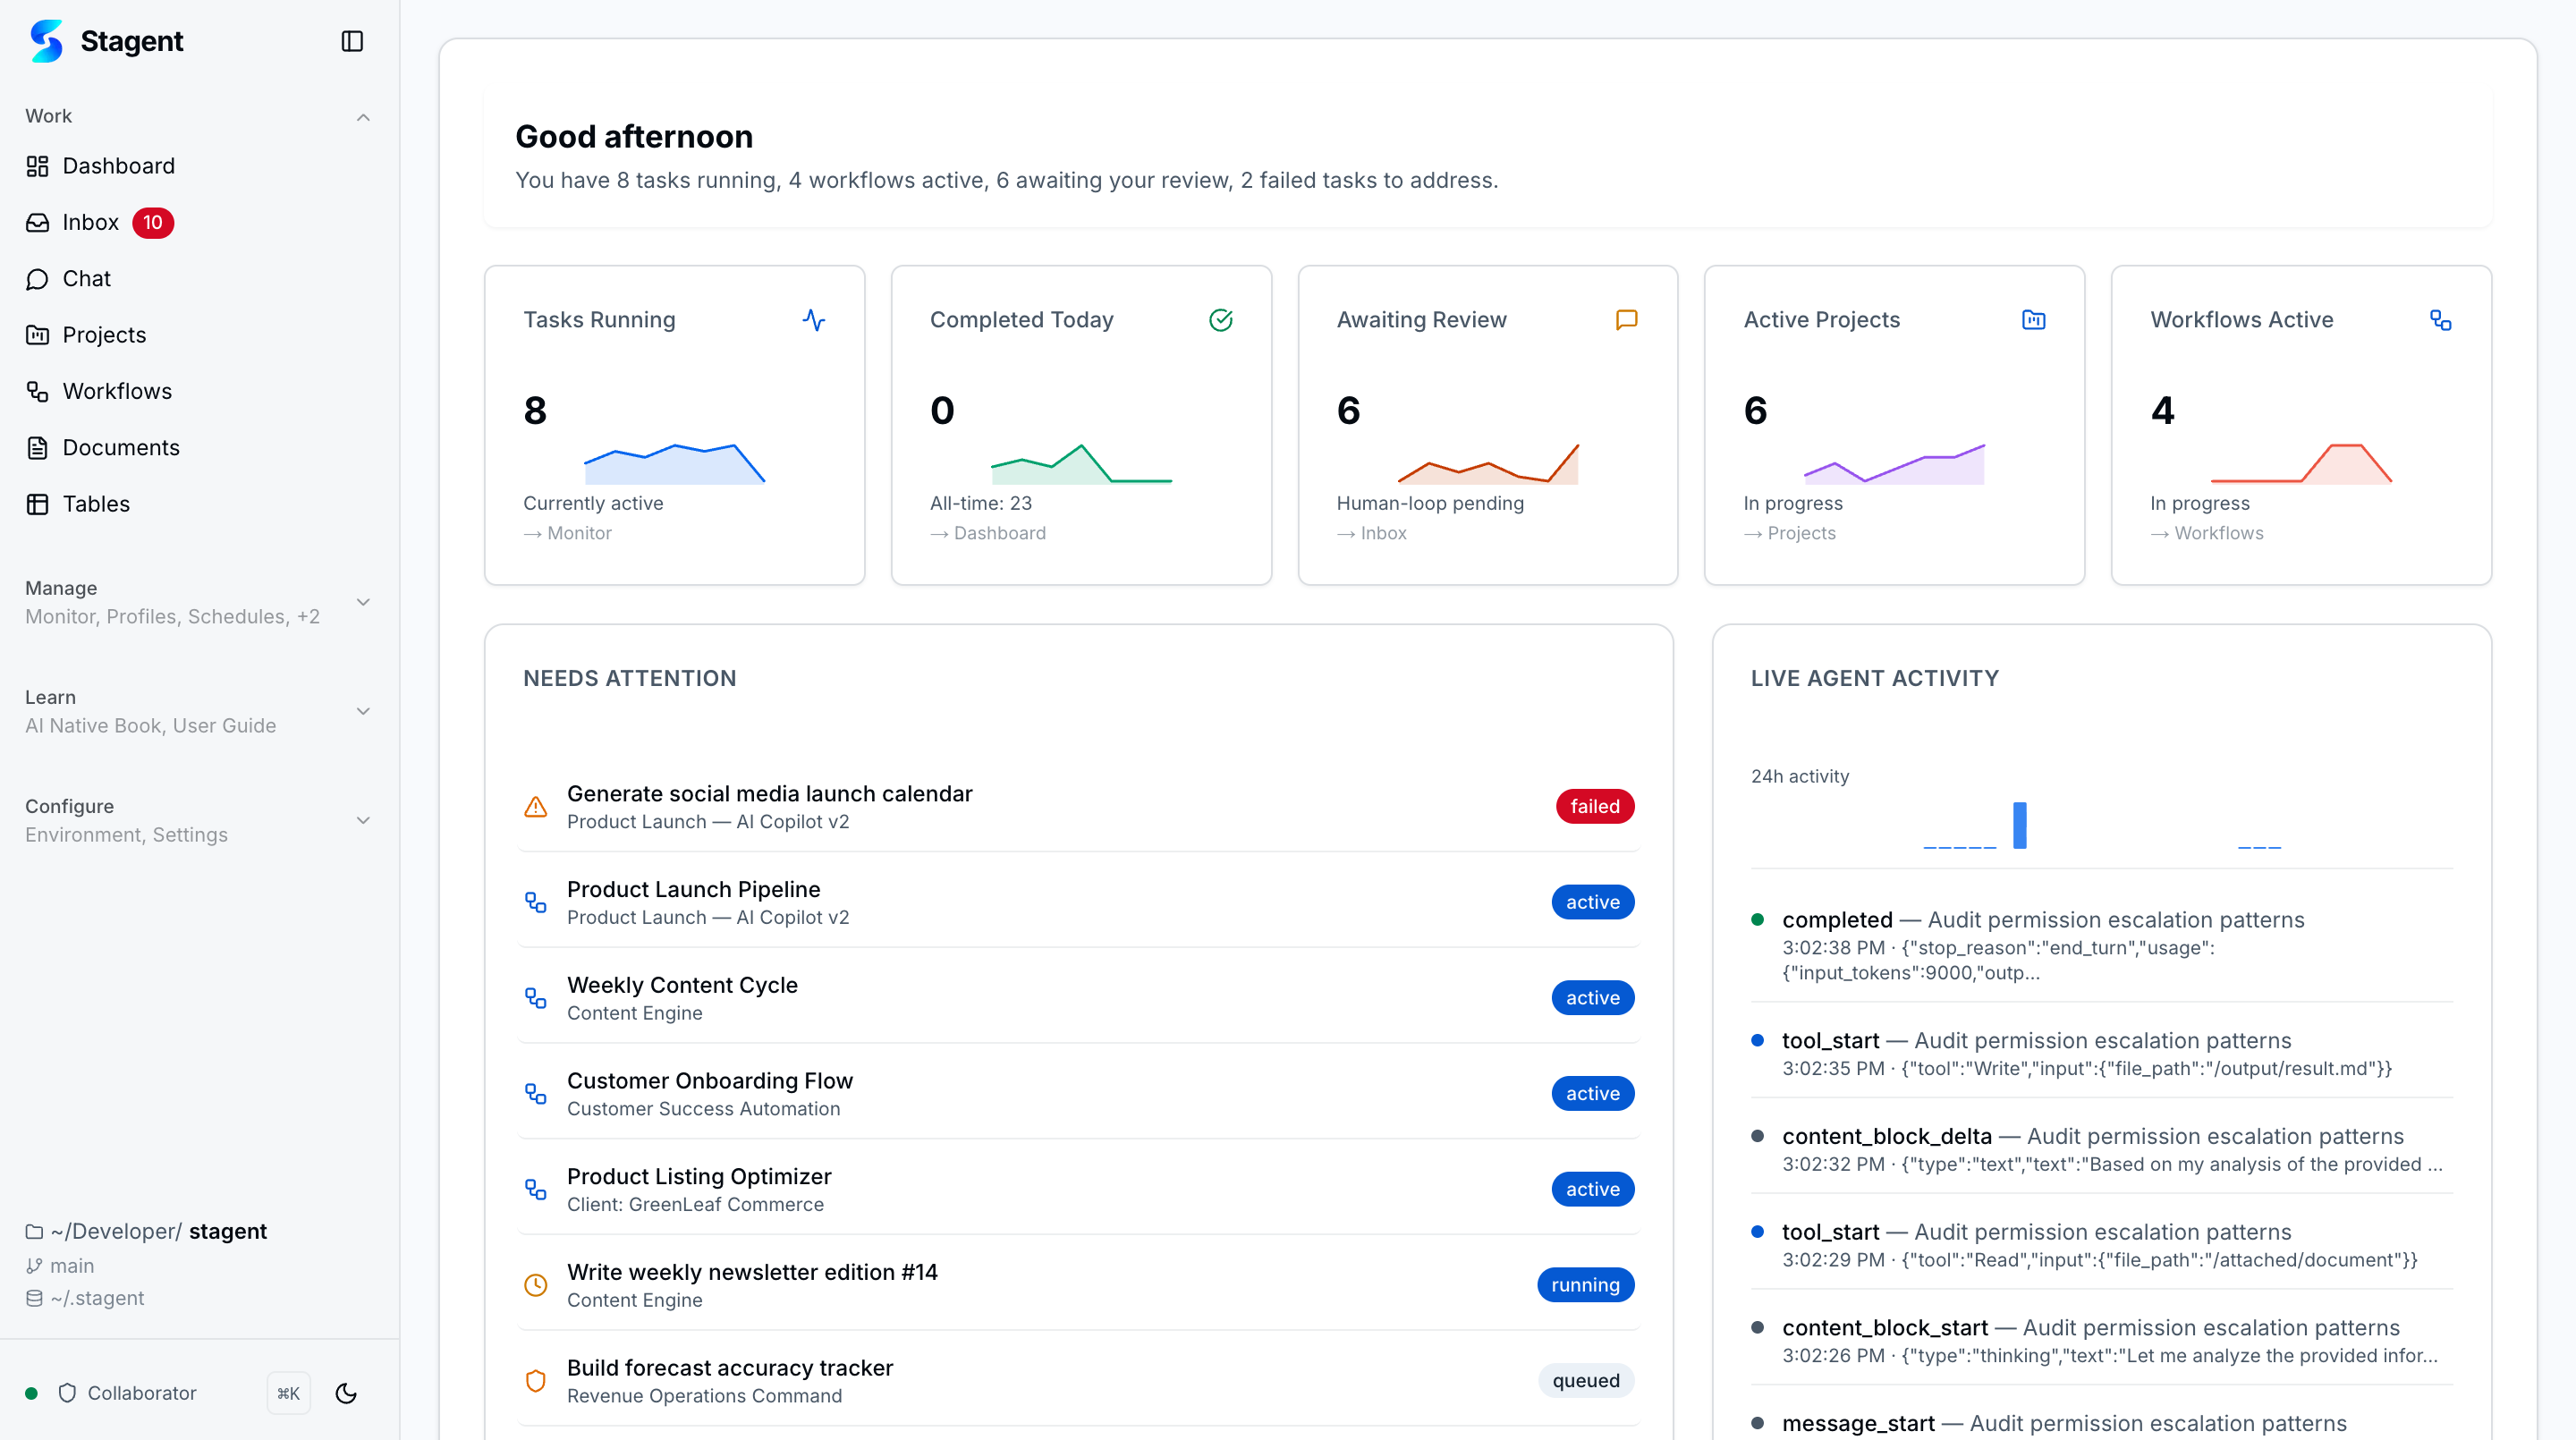Click the Stagent logo icon
Screen dimensions: 2576x1440
click(47, 41)
